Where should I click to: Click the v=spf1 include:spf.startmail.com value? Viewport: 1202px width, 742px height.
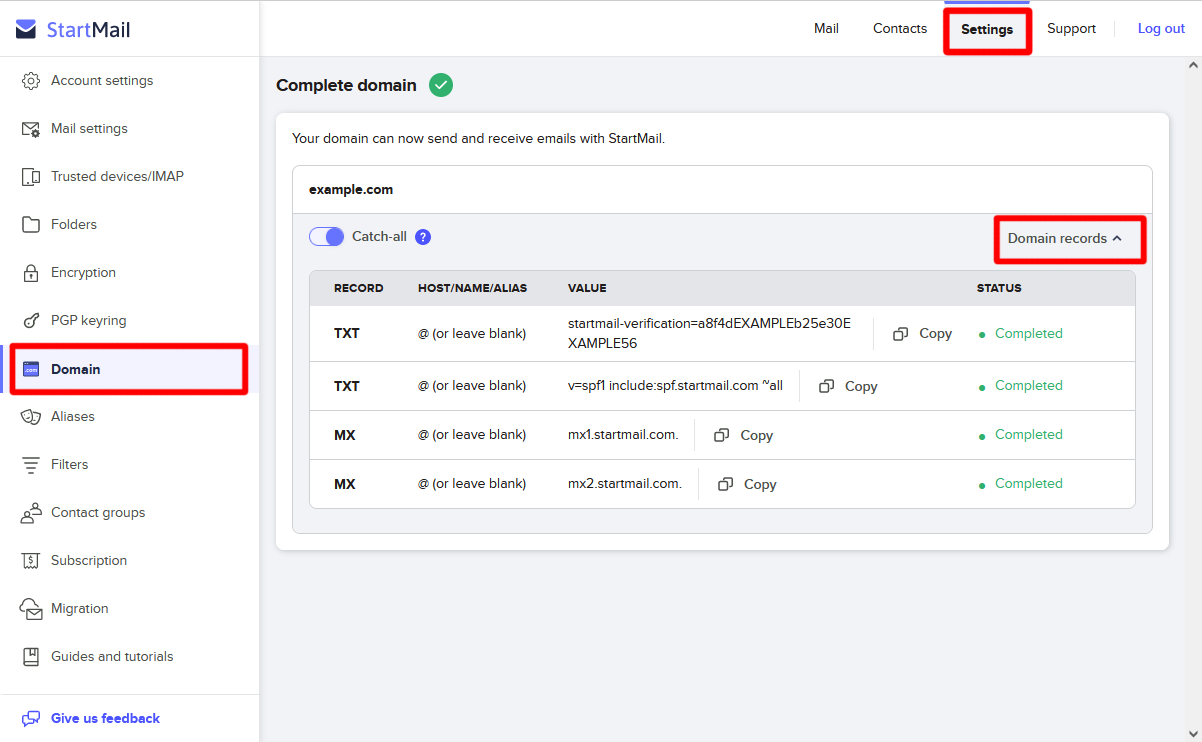click(x=675, y=386)
